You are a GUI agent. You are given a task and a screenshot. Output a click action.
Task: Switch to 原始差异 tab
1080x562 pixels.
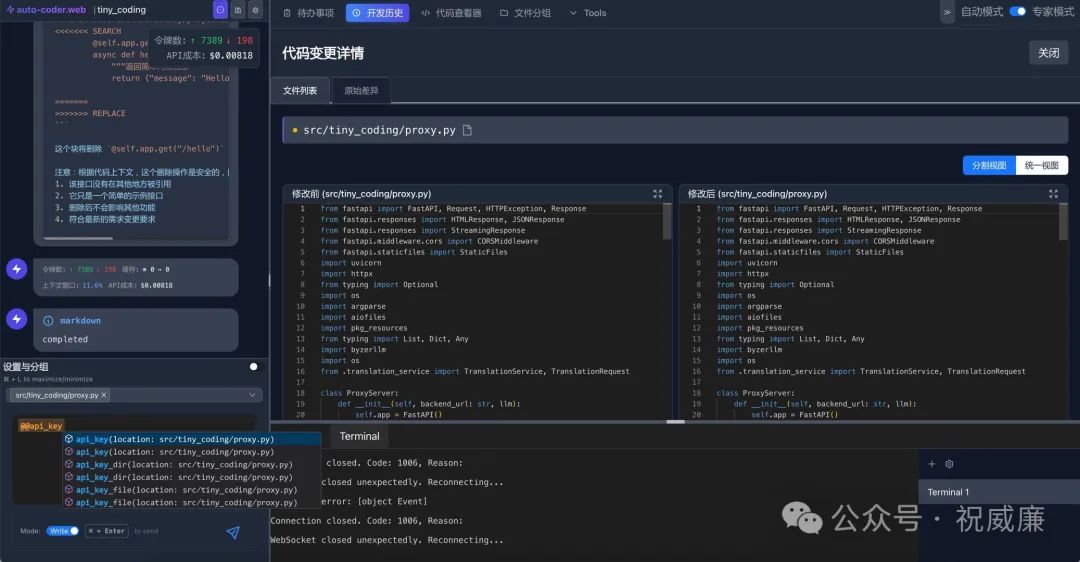[x=361, y=91]
